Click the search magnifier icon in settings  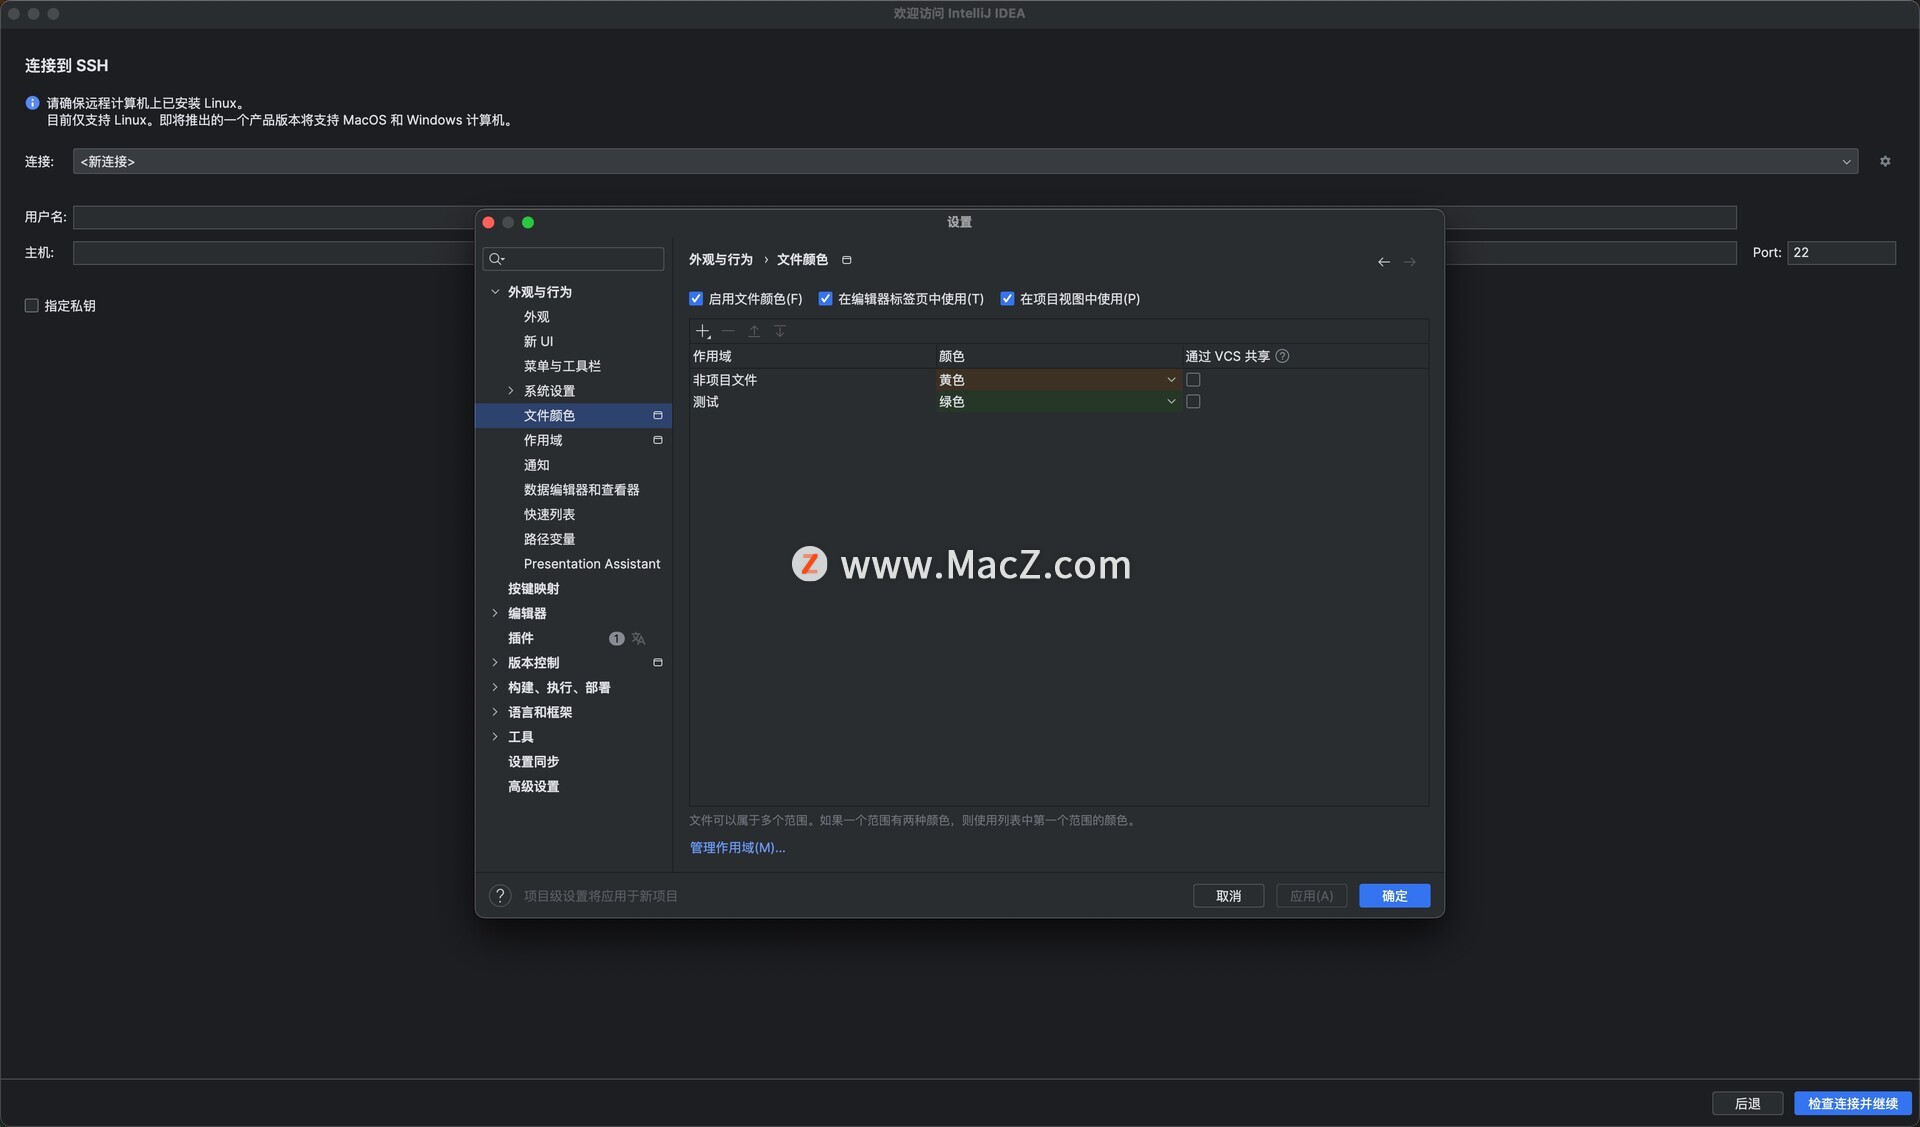click(496, 259)
